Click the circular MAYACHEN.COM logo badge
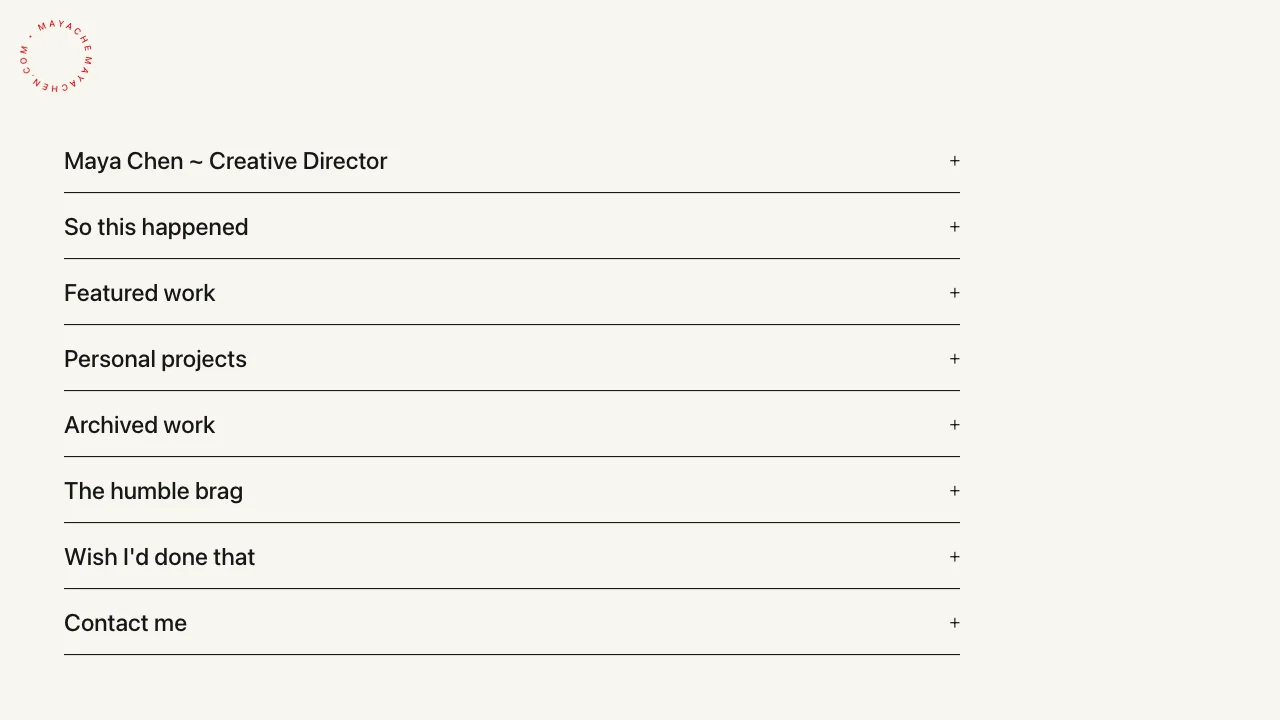 click(56, 55)
